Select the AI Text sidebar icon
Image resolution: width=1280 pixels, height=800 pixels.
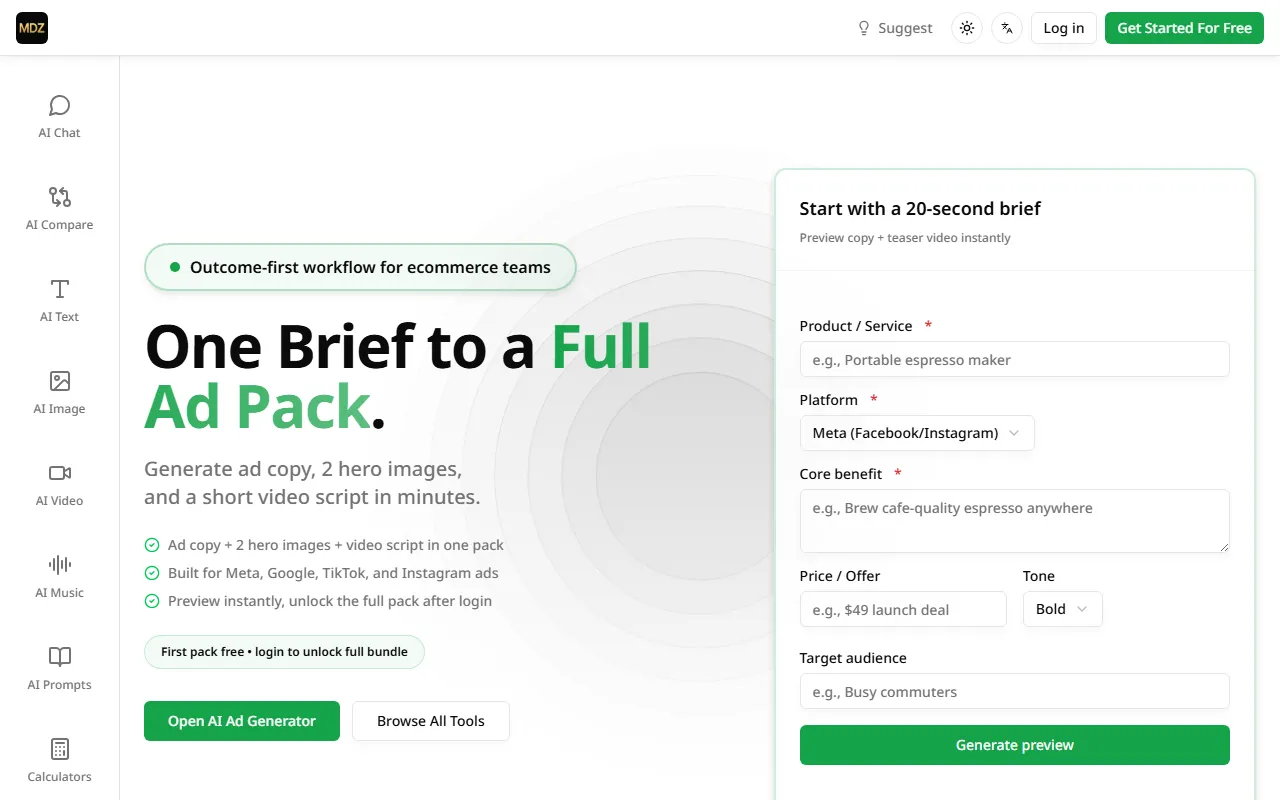[x=60, y=300]
